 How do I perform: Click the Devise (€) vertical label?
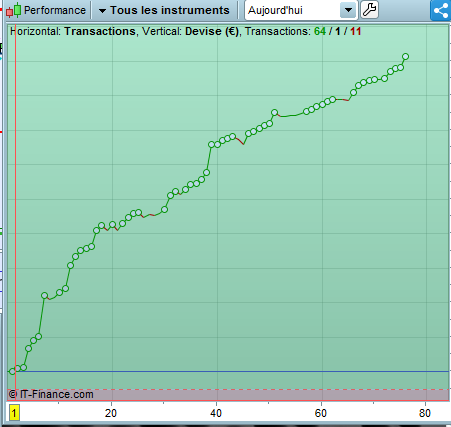[212, 31]
